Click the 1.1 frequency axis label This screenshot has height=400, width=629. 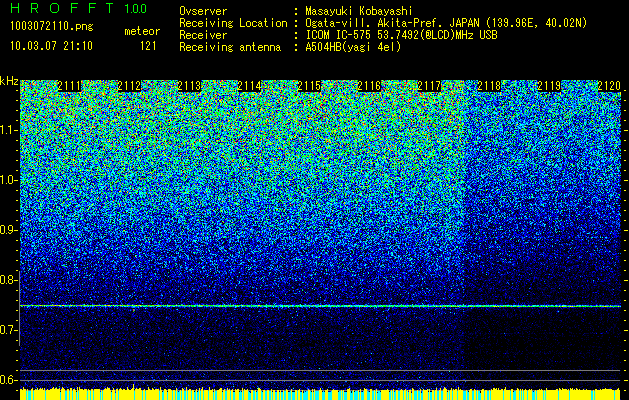[8, 130]
